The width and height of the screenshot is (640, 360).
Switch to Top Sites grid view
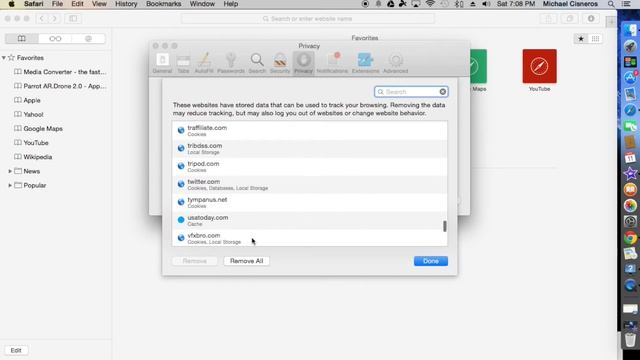tap(595, 39)
